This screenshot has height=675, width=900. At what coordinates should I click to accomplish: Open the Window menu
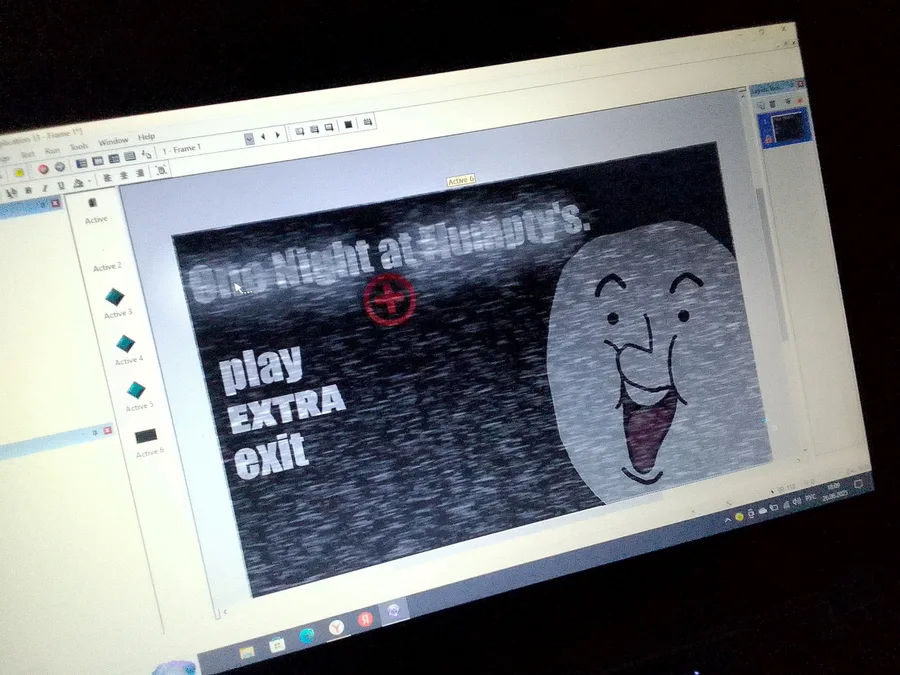pos(113,142)
